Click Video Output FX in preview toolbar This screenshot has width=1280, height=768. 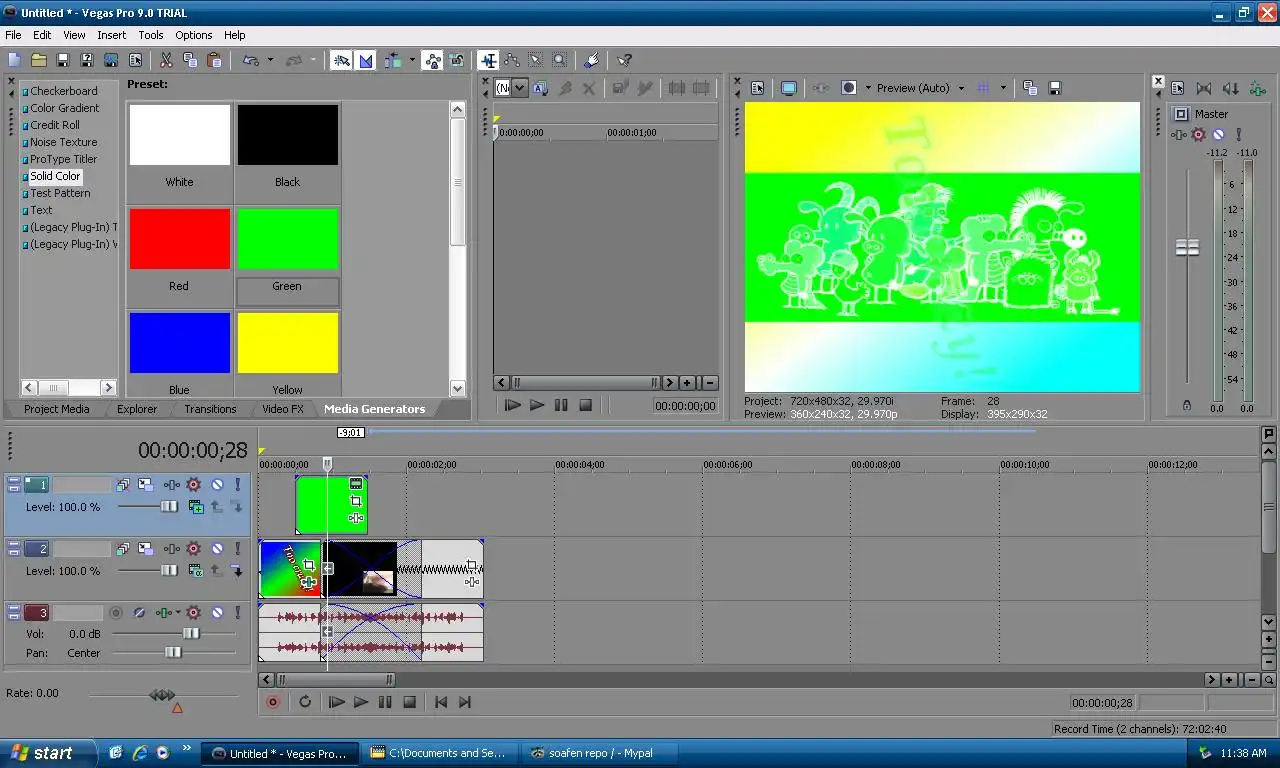820,88
